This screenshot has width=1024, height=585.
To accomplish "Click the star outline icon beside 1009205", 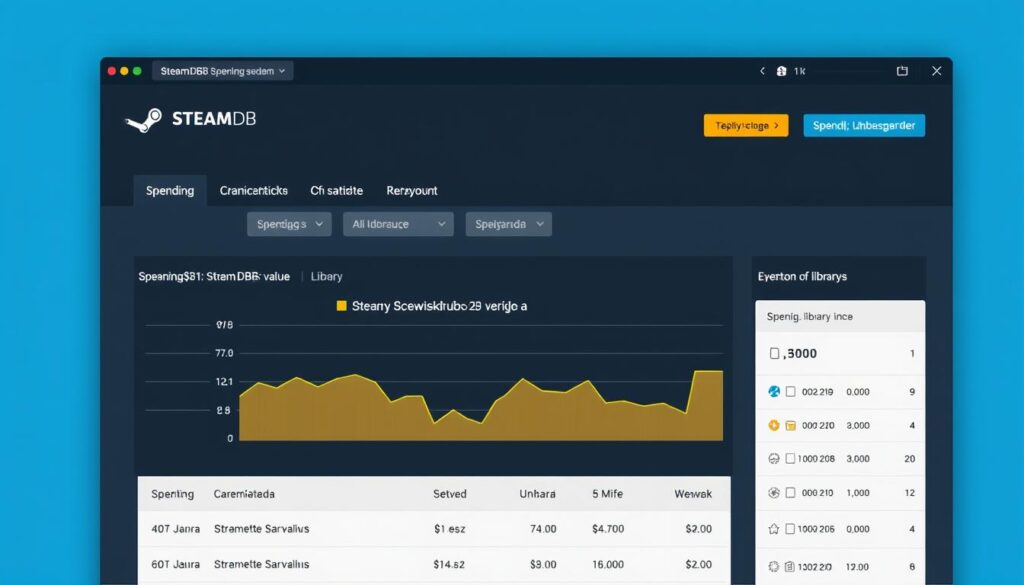I will [x=772, y=527].
